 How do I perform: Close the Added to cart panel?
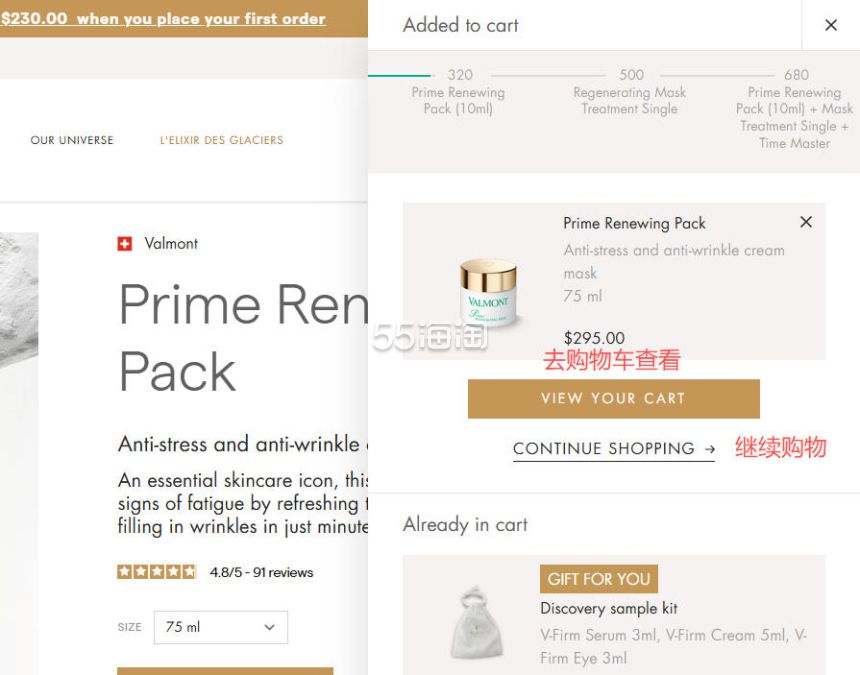(830, 25)
